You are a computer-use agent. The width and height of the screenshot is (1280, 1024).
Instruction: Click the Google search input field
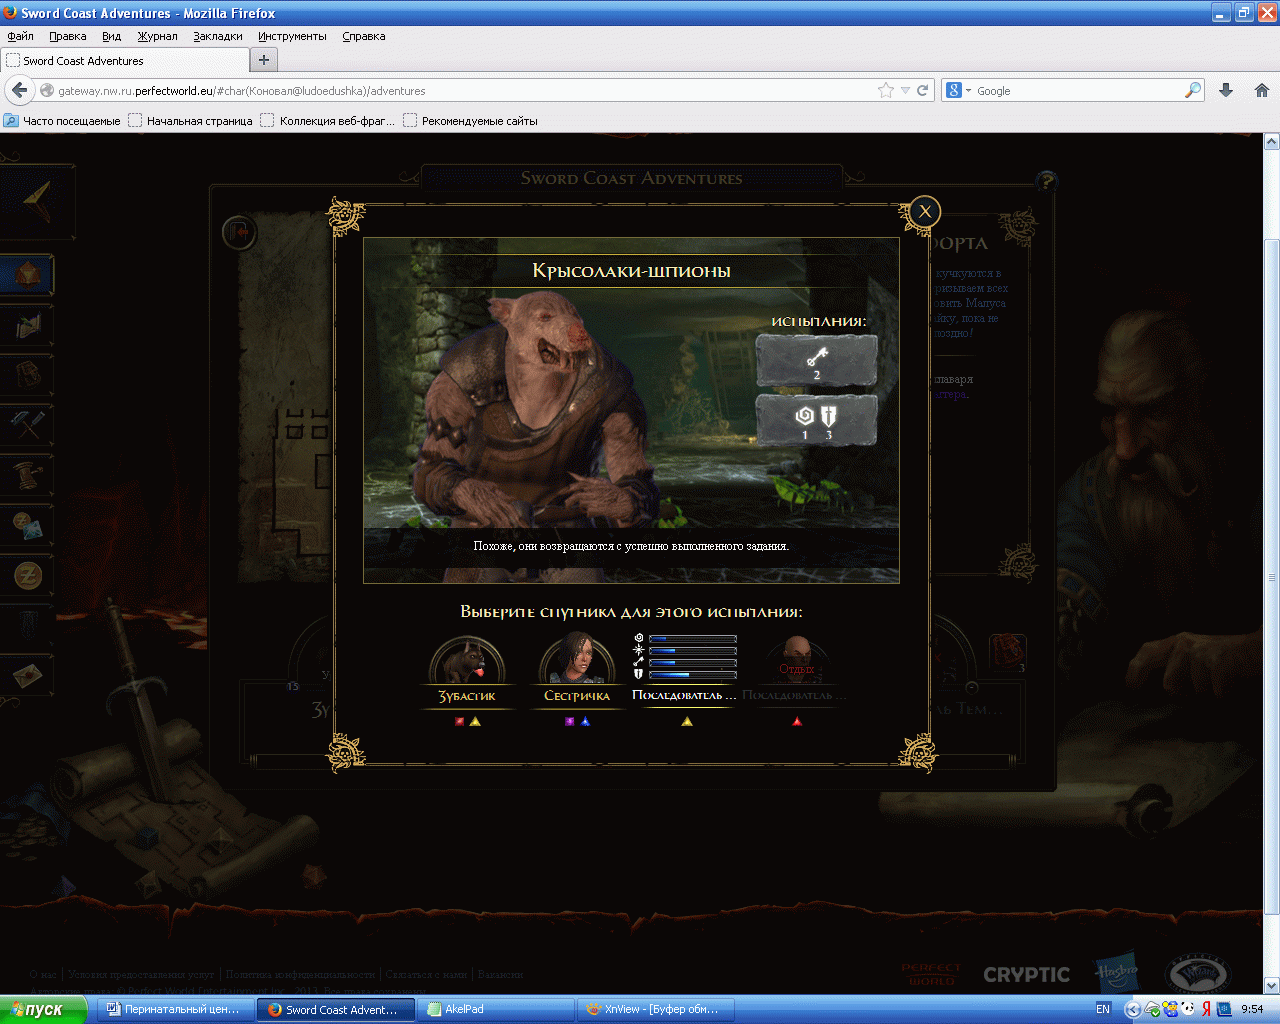[1078, 90]
